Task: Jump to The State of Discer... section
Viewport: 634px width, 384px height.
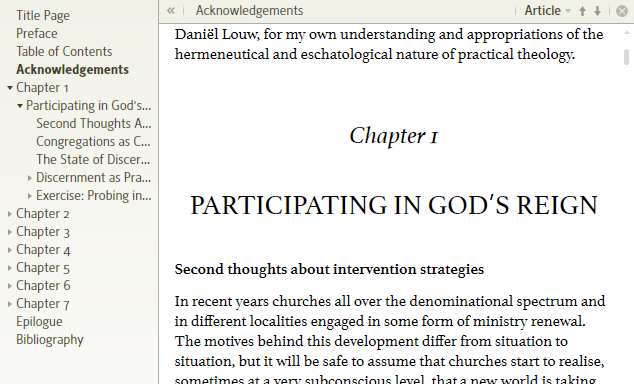Action: click(x=93, y=160)
